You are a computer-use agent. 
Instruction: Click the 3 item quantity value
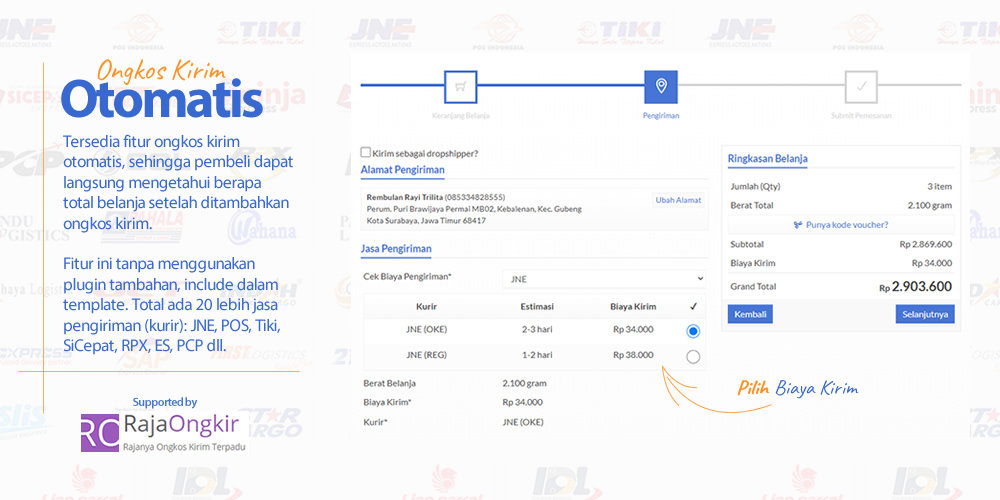[939, 187]
